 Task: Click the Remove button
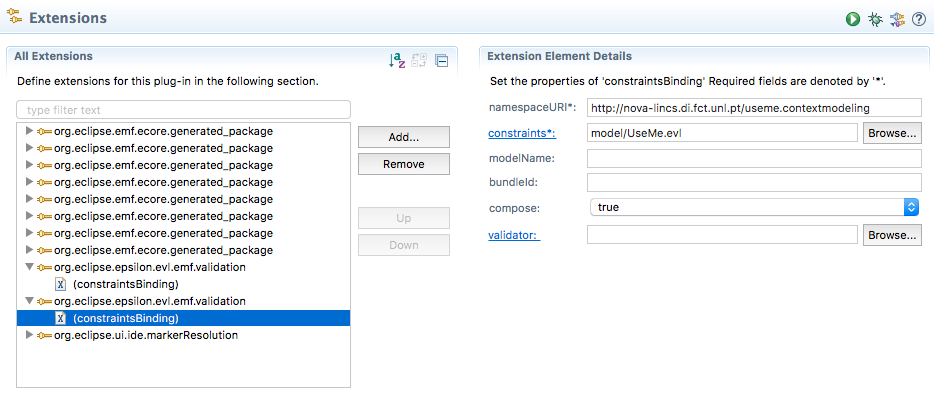click(404, 164)
